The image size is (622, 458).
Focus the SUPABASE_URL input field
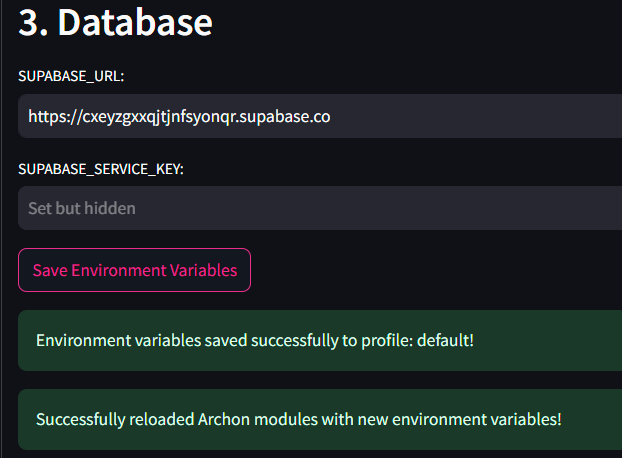point(320,116)
